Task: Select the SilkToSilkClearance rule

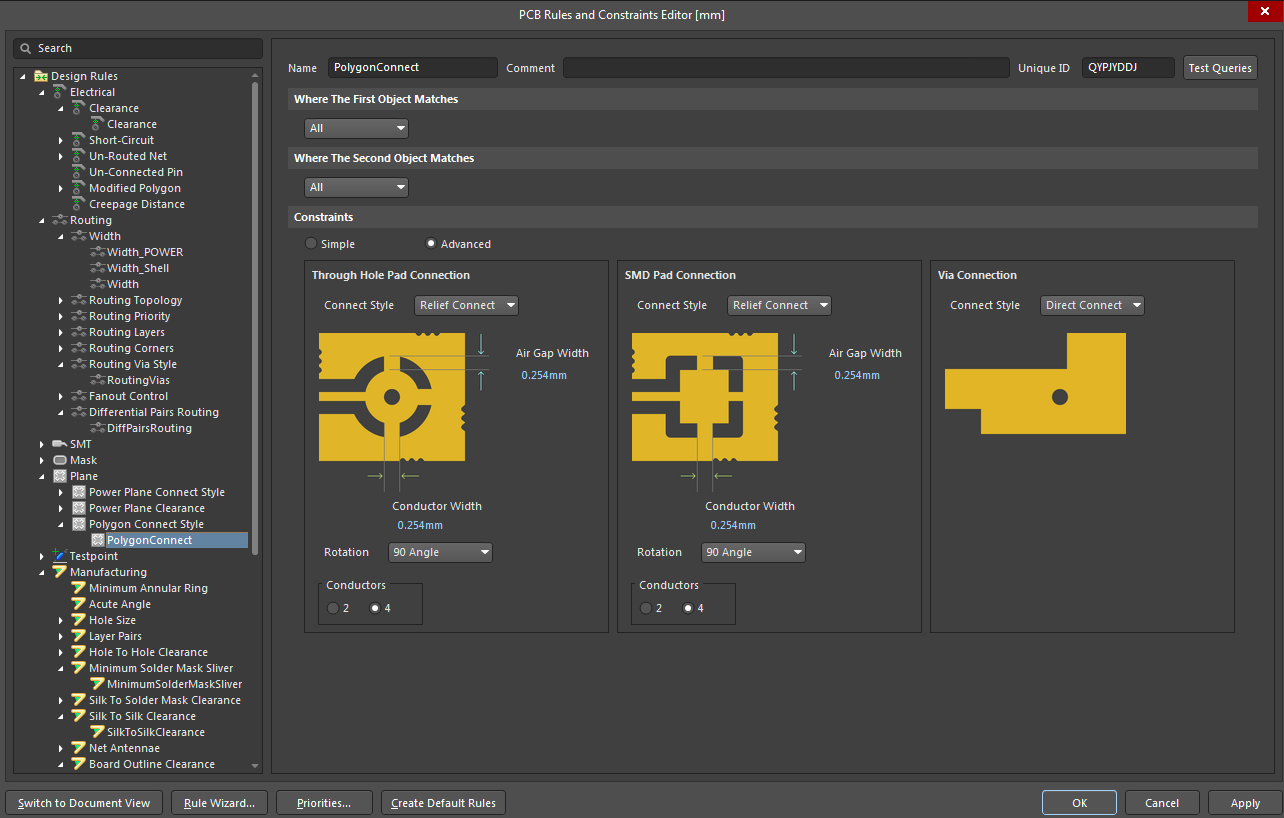Action: pyautogui.click(x=155, y=731)
